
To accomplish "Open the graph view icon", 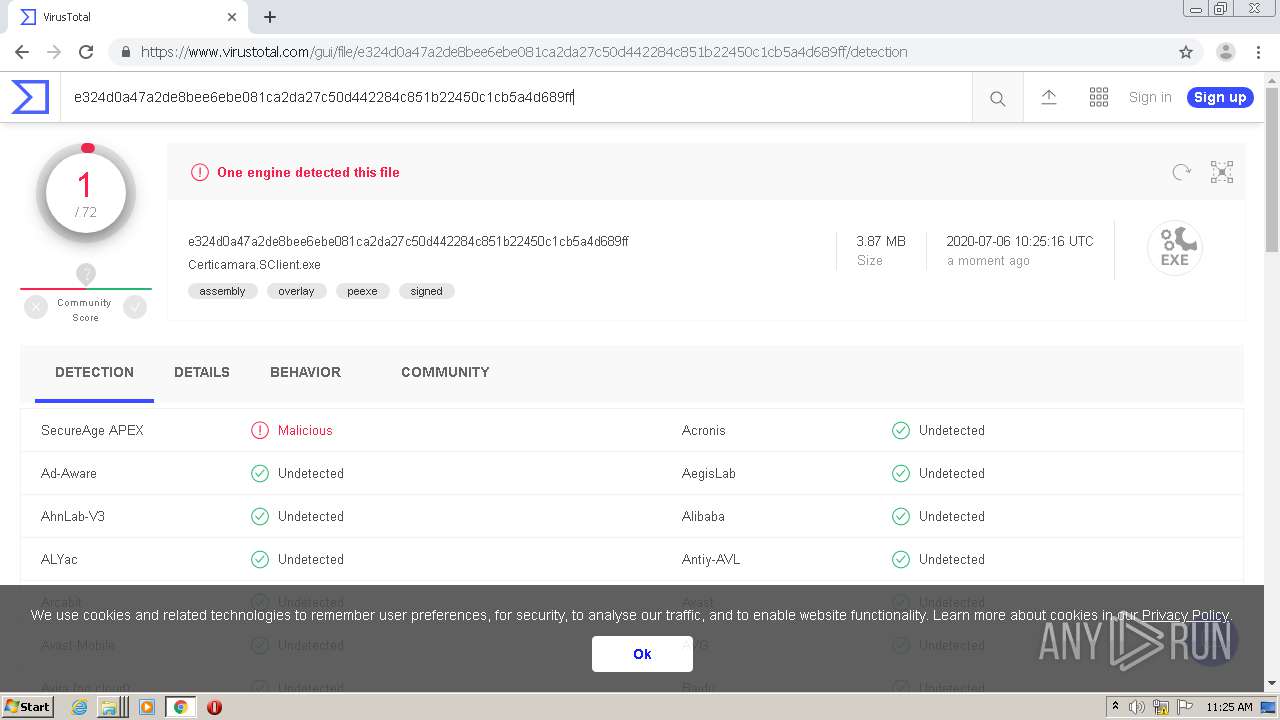I will point(1222,172).
